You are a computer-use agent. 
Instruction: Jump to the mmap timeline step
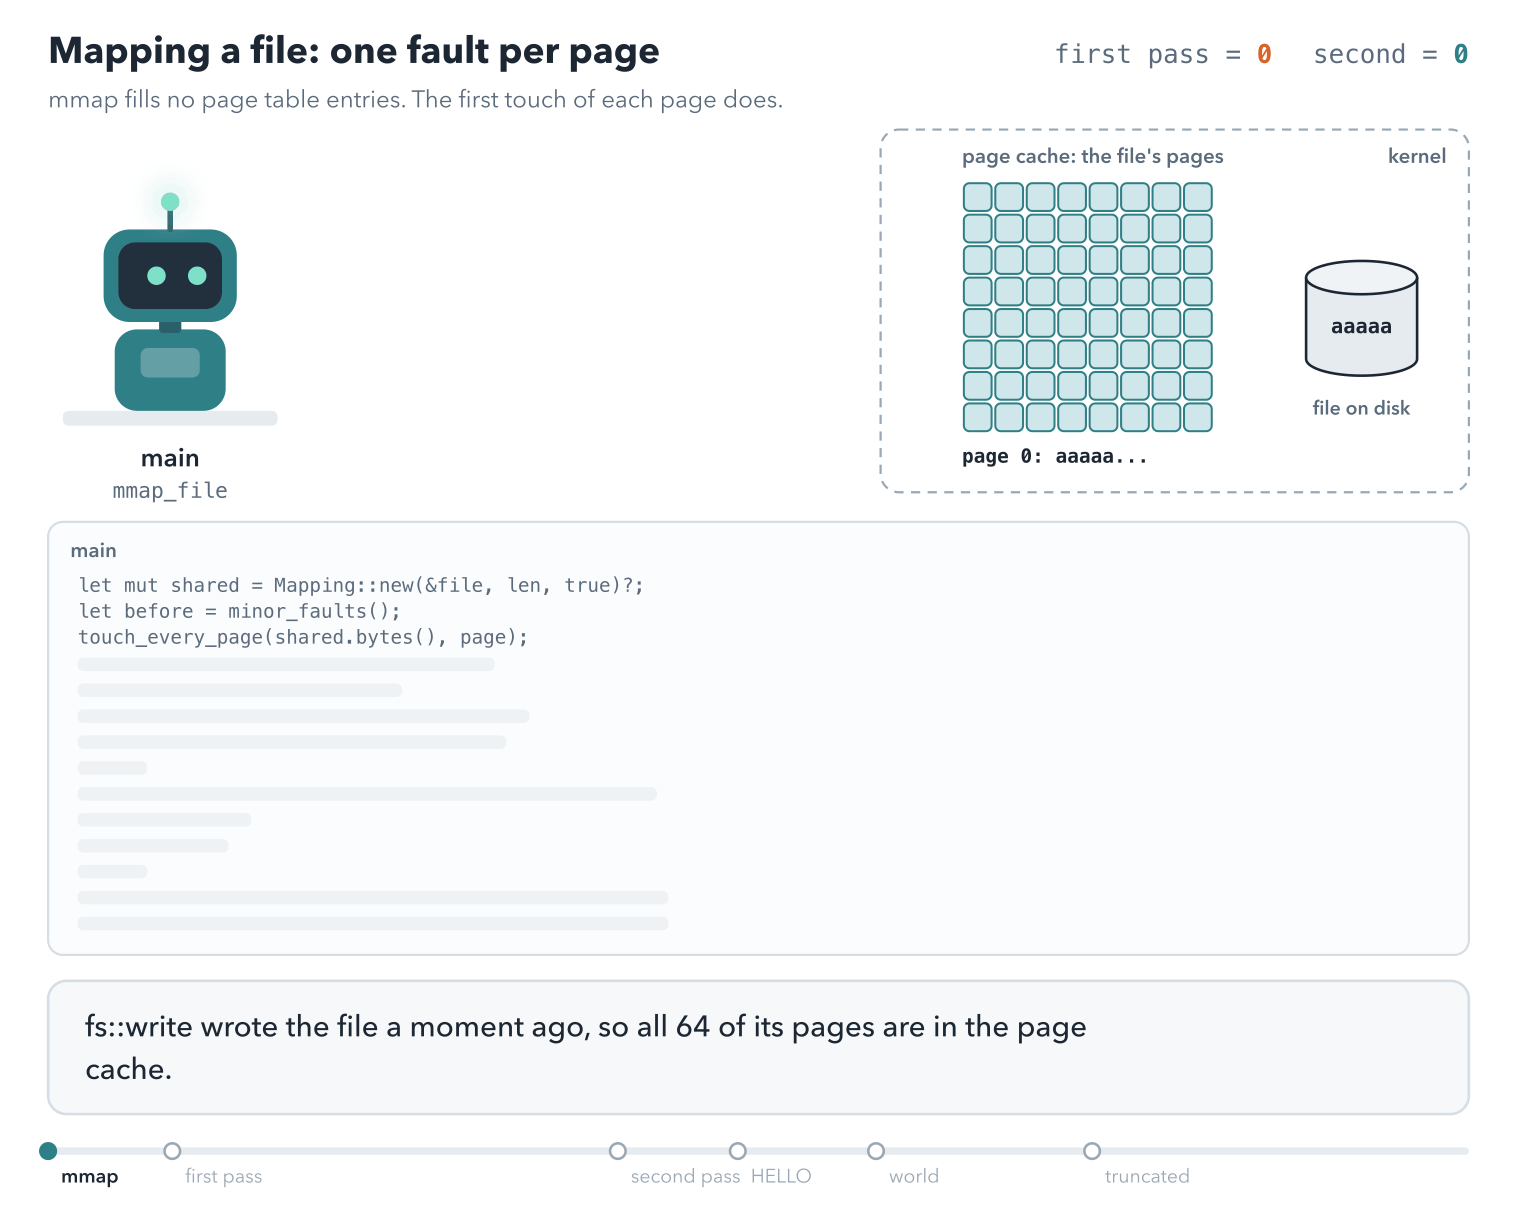pos(48,1151)
